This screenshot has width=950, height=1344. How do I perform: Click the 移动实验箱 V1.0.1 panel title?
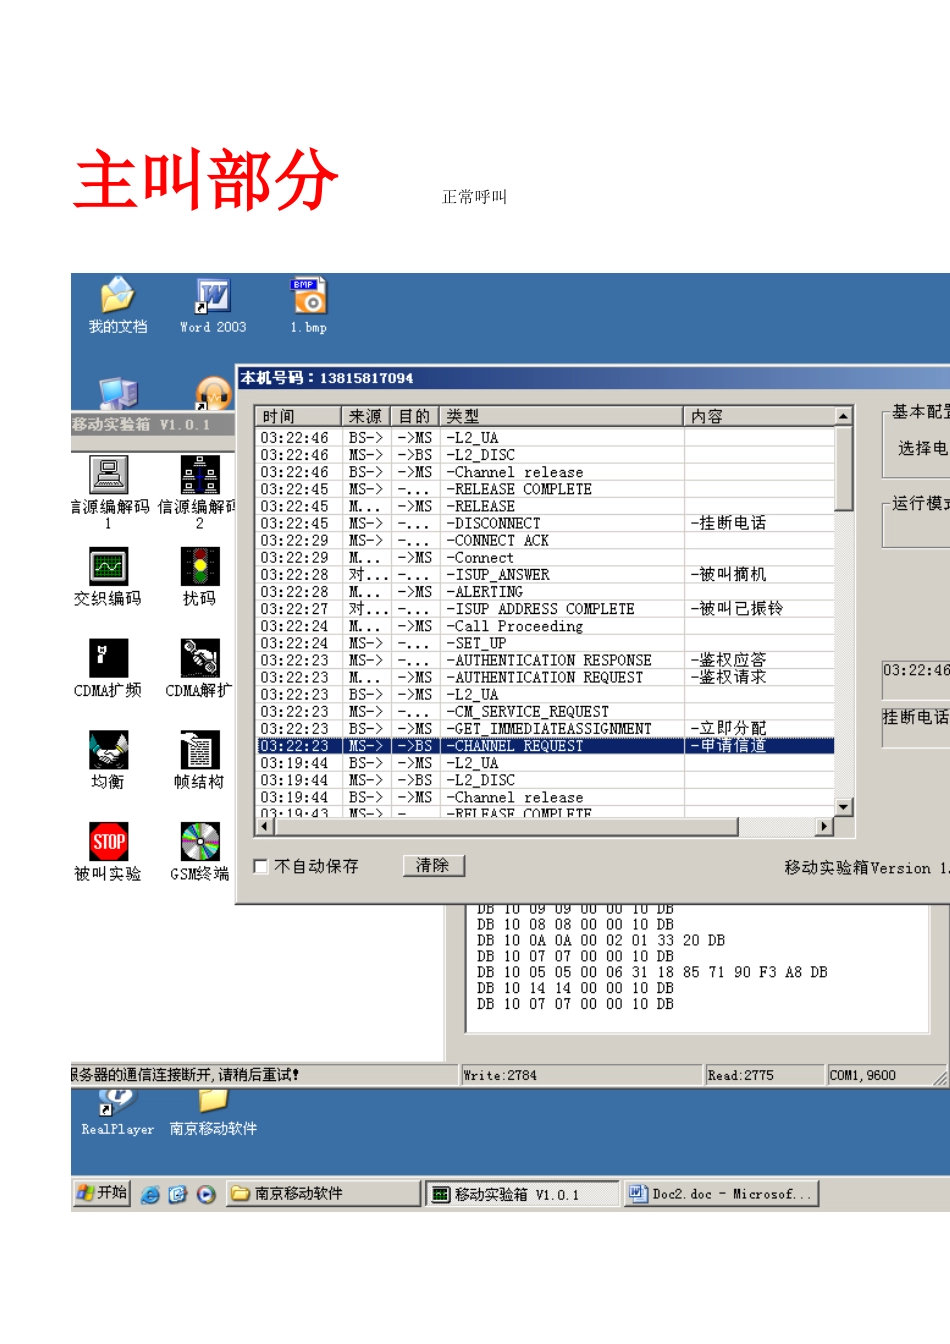(152, 425)
